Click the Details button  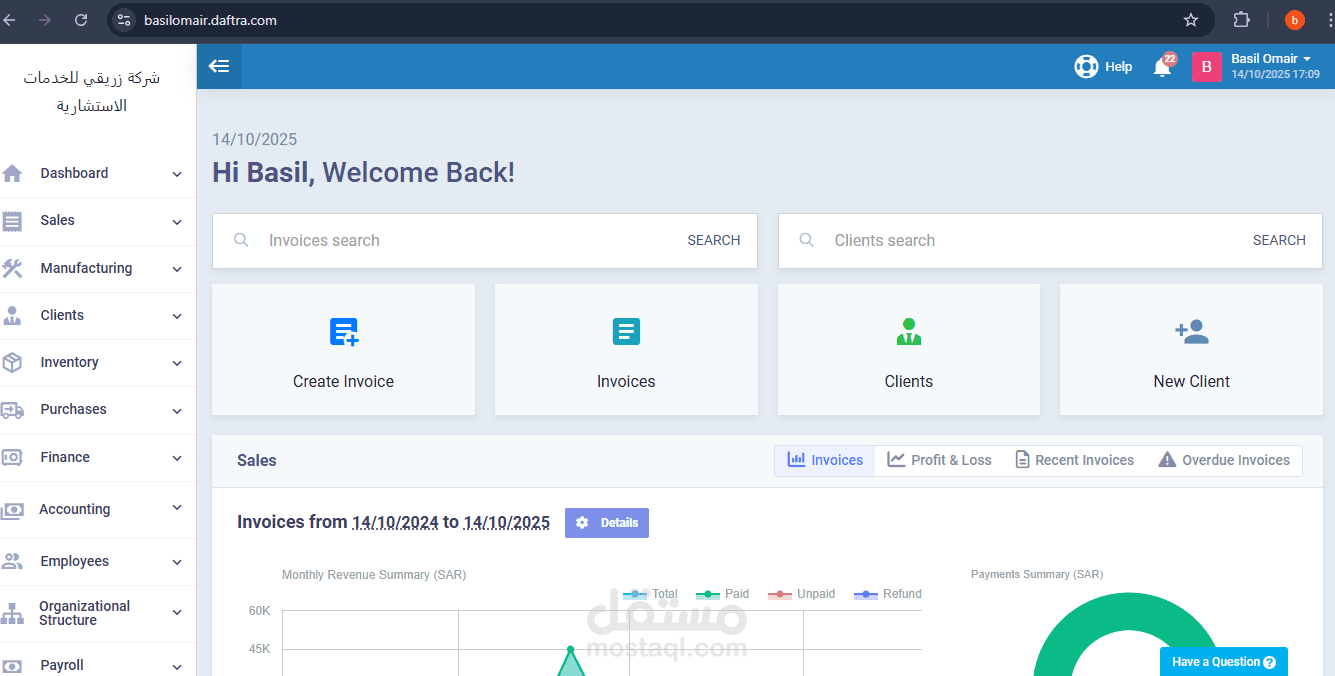[607, 523]
